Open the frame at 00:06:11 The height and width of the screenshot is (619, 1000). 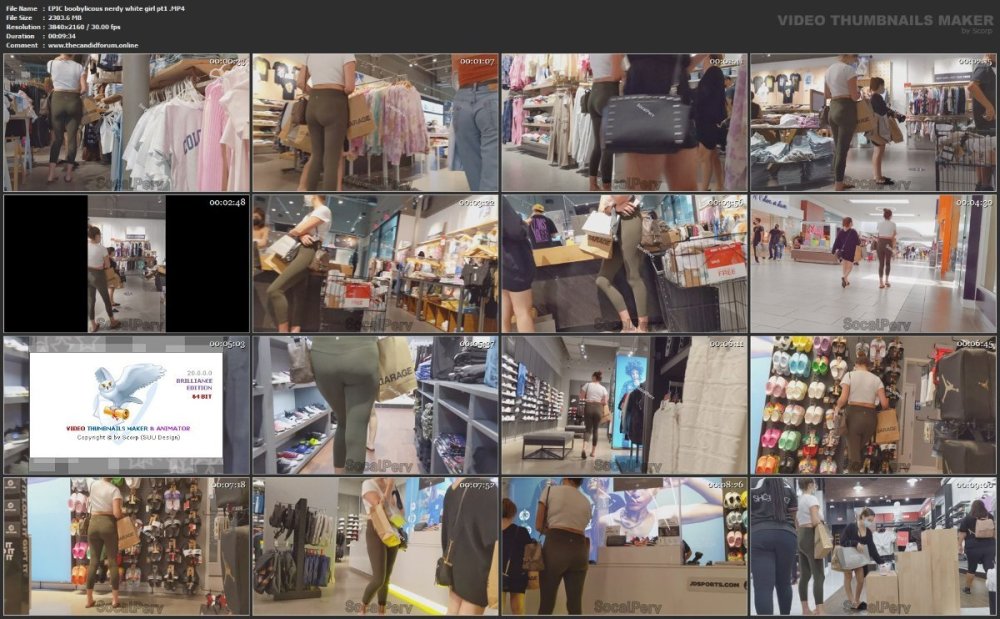pos(624,405)
